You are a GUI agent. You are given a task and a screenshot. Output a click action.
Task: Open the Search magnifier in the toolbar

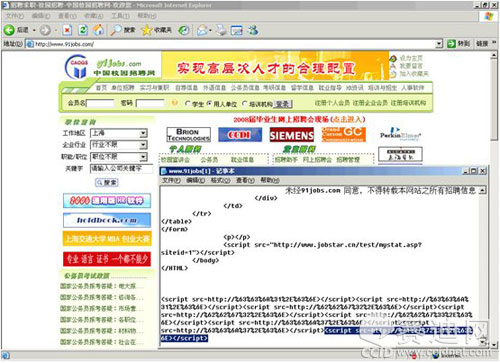116,30
